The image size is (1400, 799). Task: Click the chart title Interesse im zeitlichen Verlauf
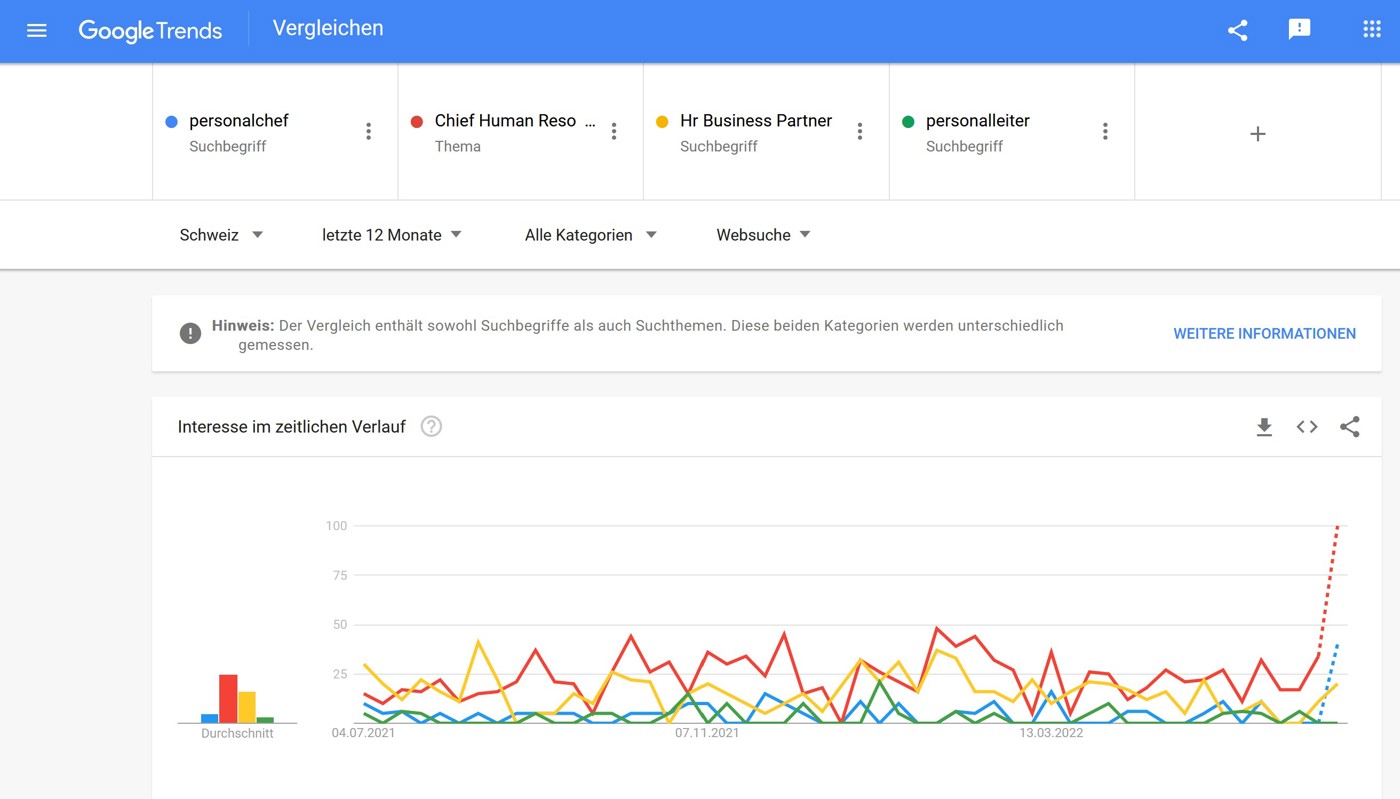click(292, 427)
